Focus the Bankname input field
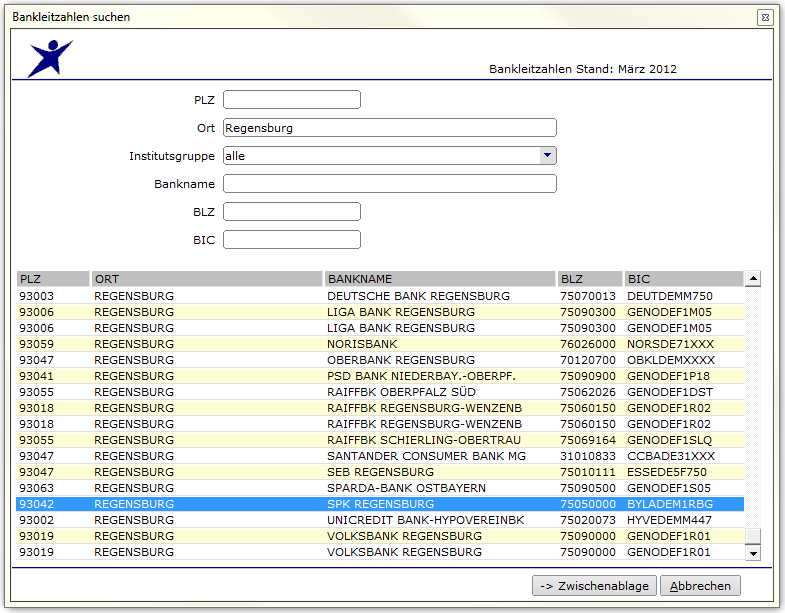The height and width of the screenshot is (613, 785). click(x=389, y=184)
